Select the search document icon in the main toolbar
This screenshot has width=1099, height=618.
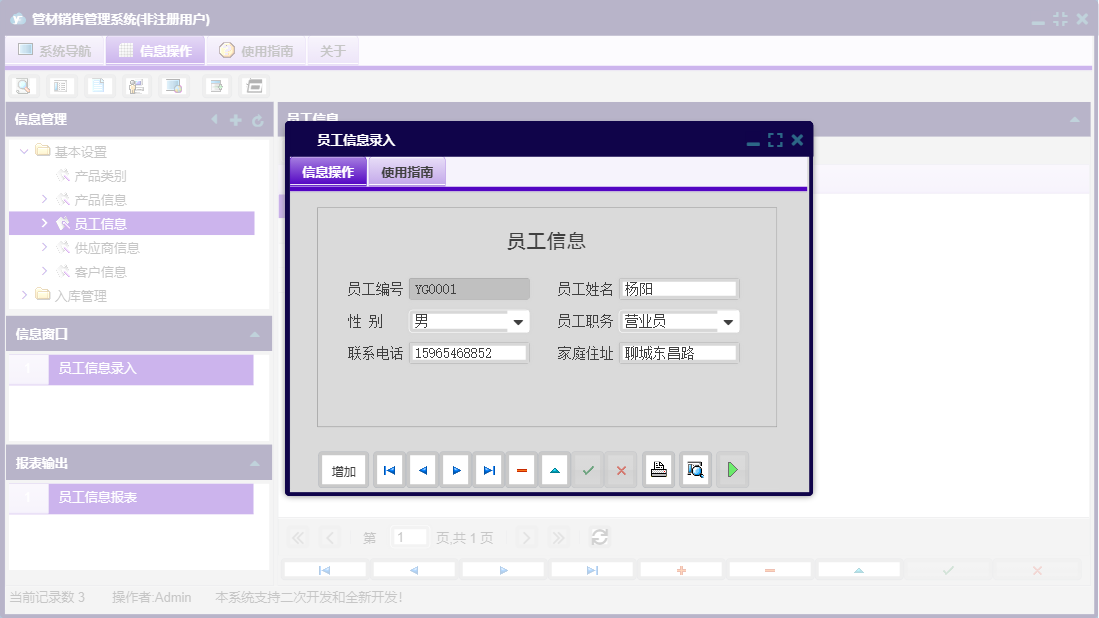22,85
